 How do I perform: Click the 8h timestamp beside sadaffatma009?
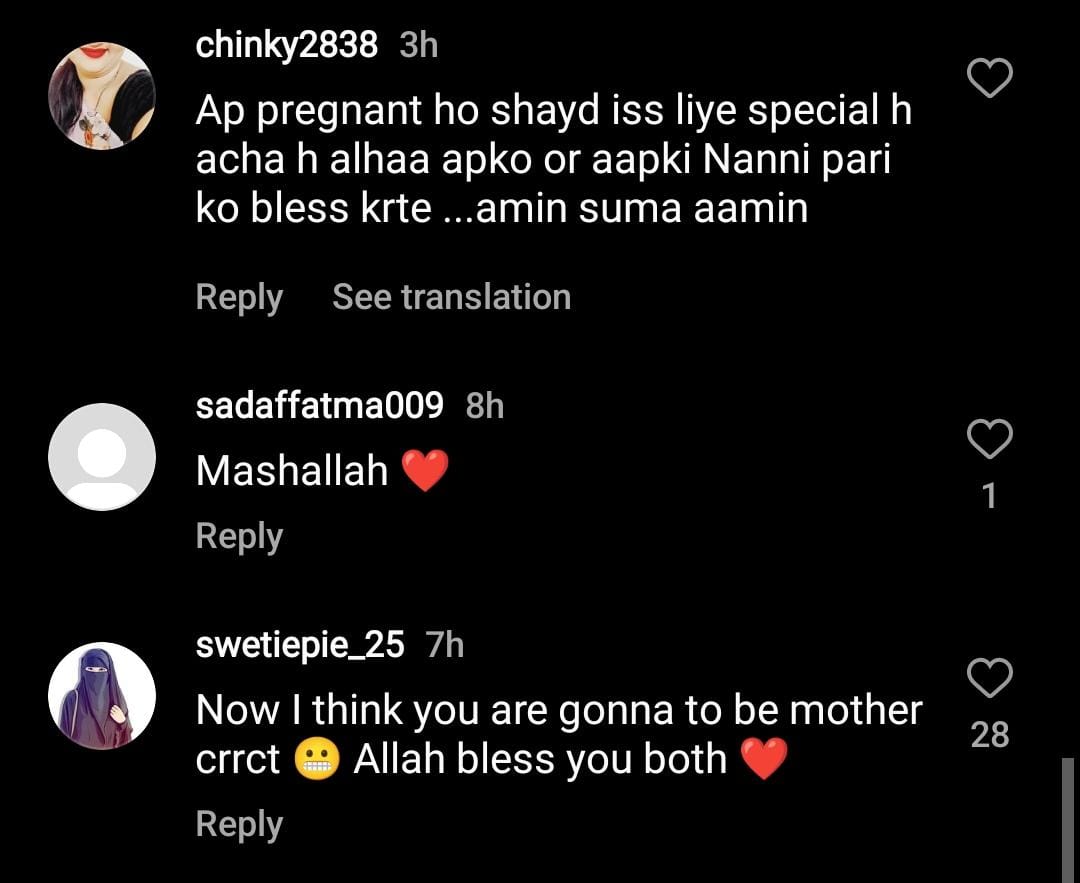click(x=485, y=405)
